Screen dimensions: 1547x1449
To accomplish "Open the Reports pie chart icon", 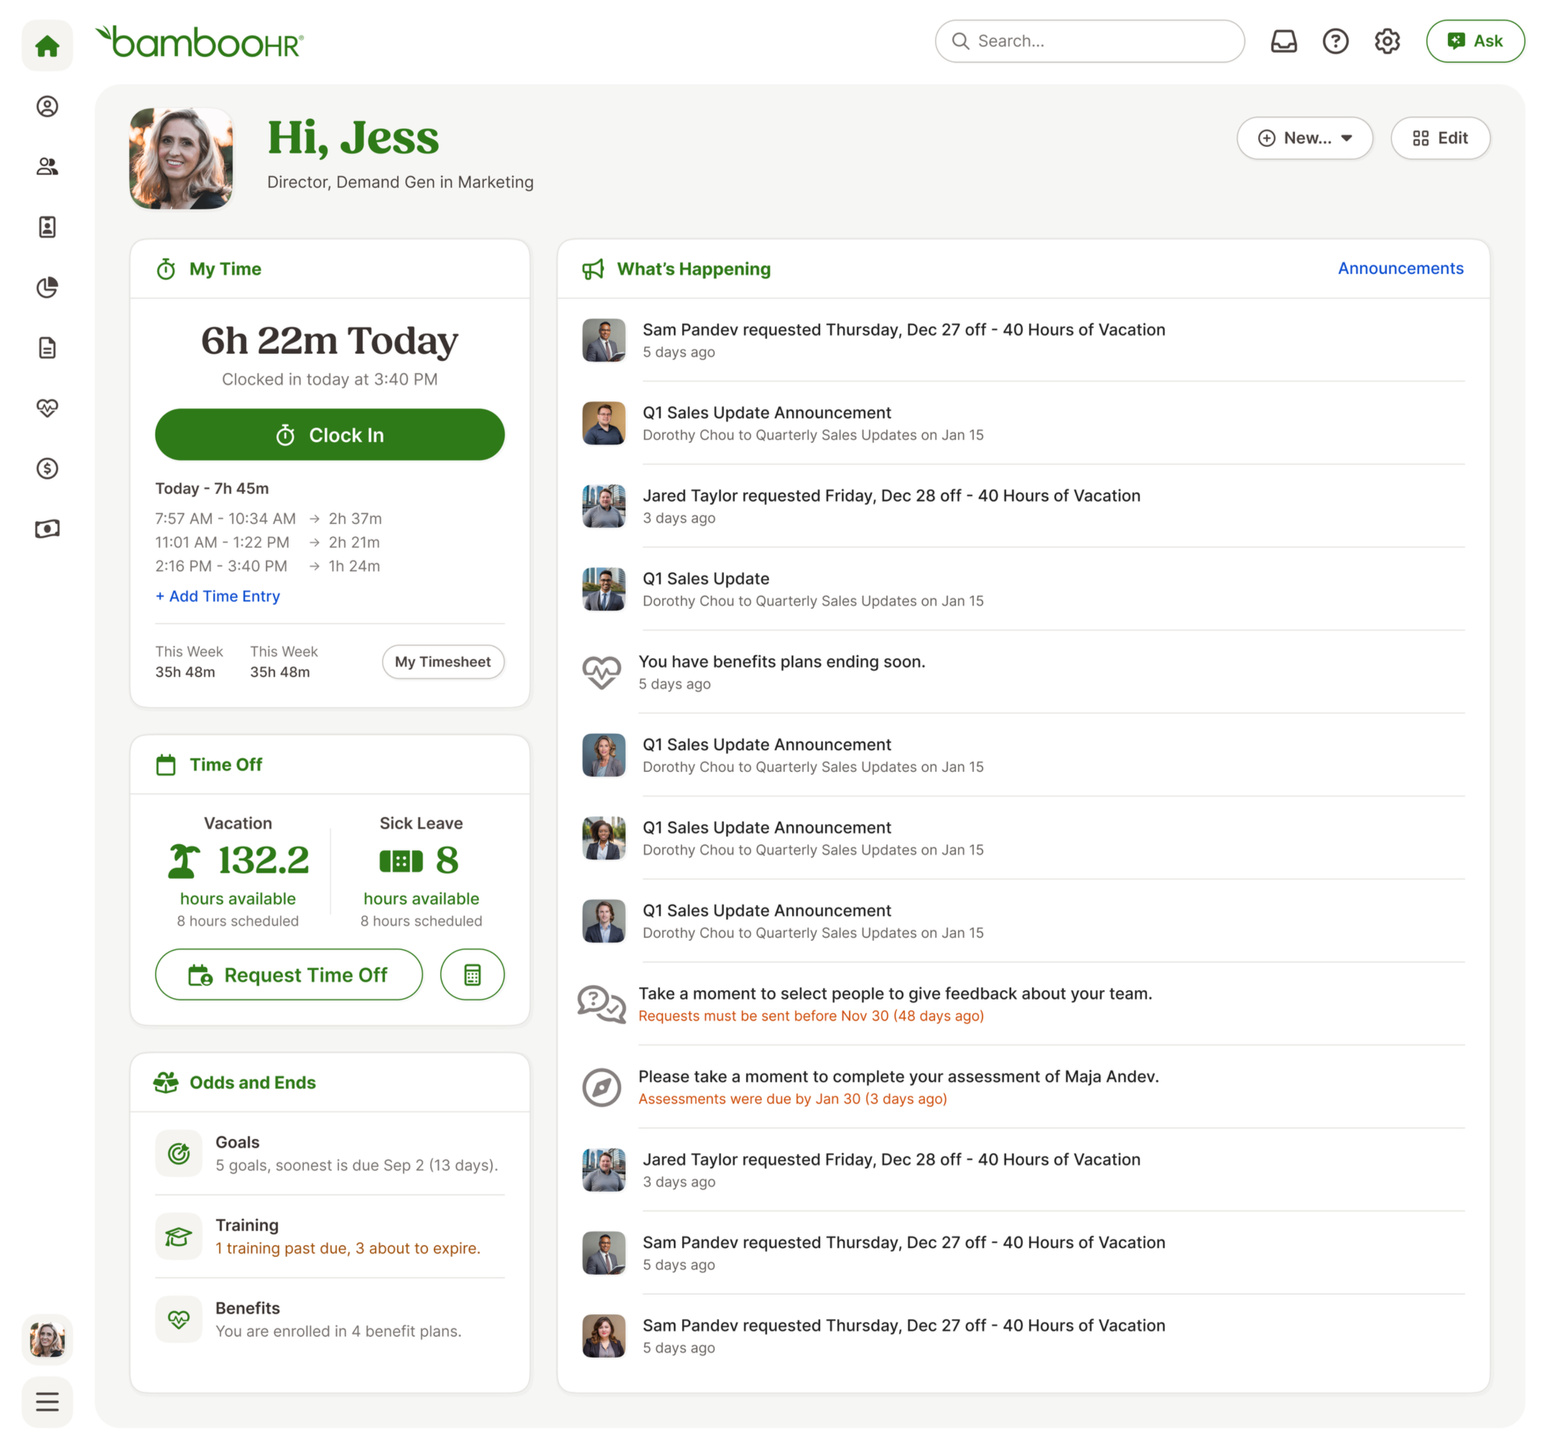I will click(x=47, y=288).
